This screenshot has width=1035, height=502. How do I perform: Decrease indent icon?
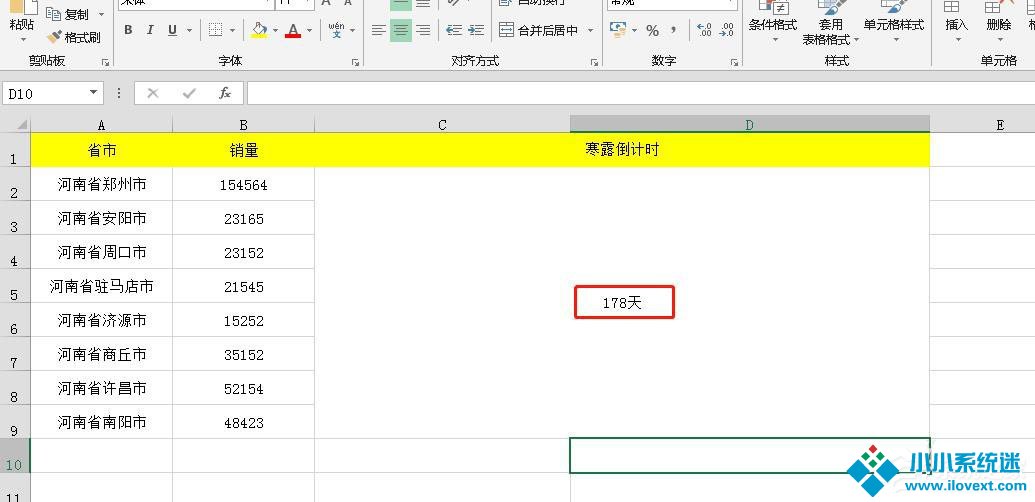pyautogui.click(x=453, y=30)
